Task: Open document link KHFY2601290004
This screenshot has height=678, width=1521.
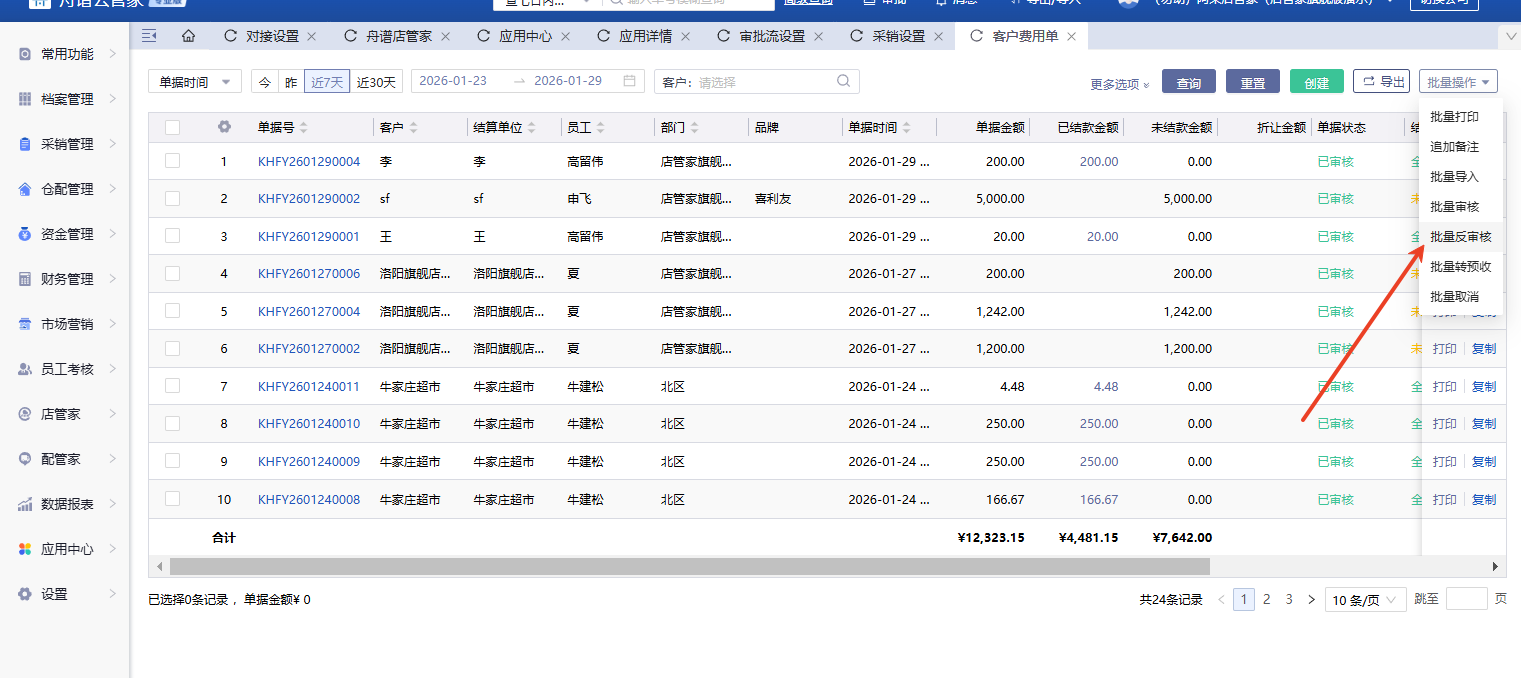Action: pos(308,161)
